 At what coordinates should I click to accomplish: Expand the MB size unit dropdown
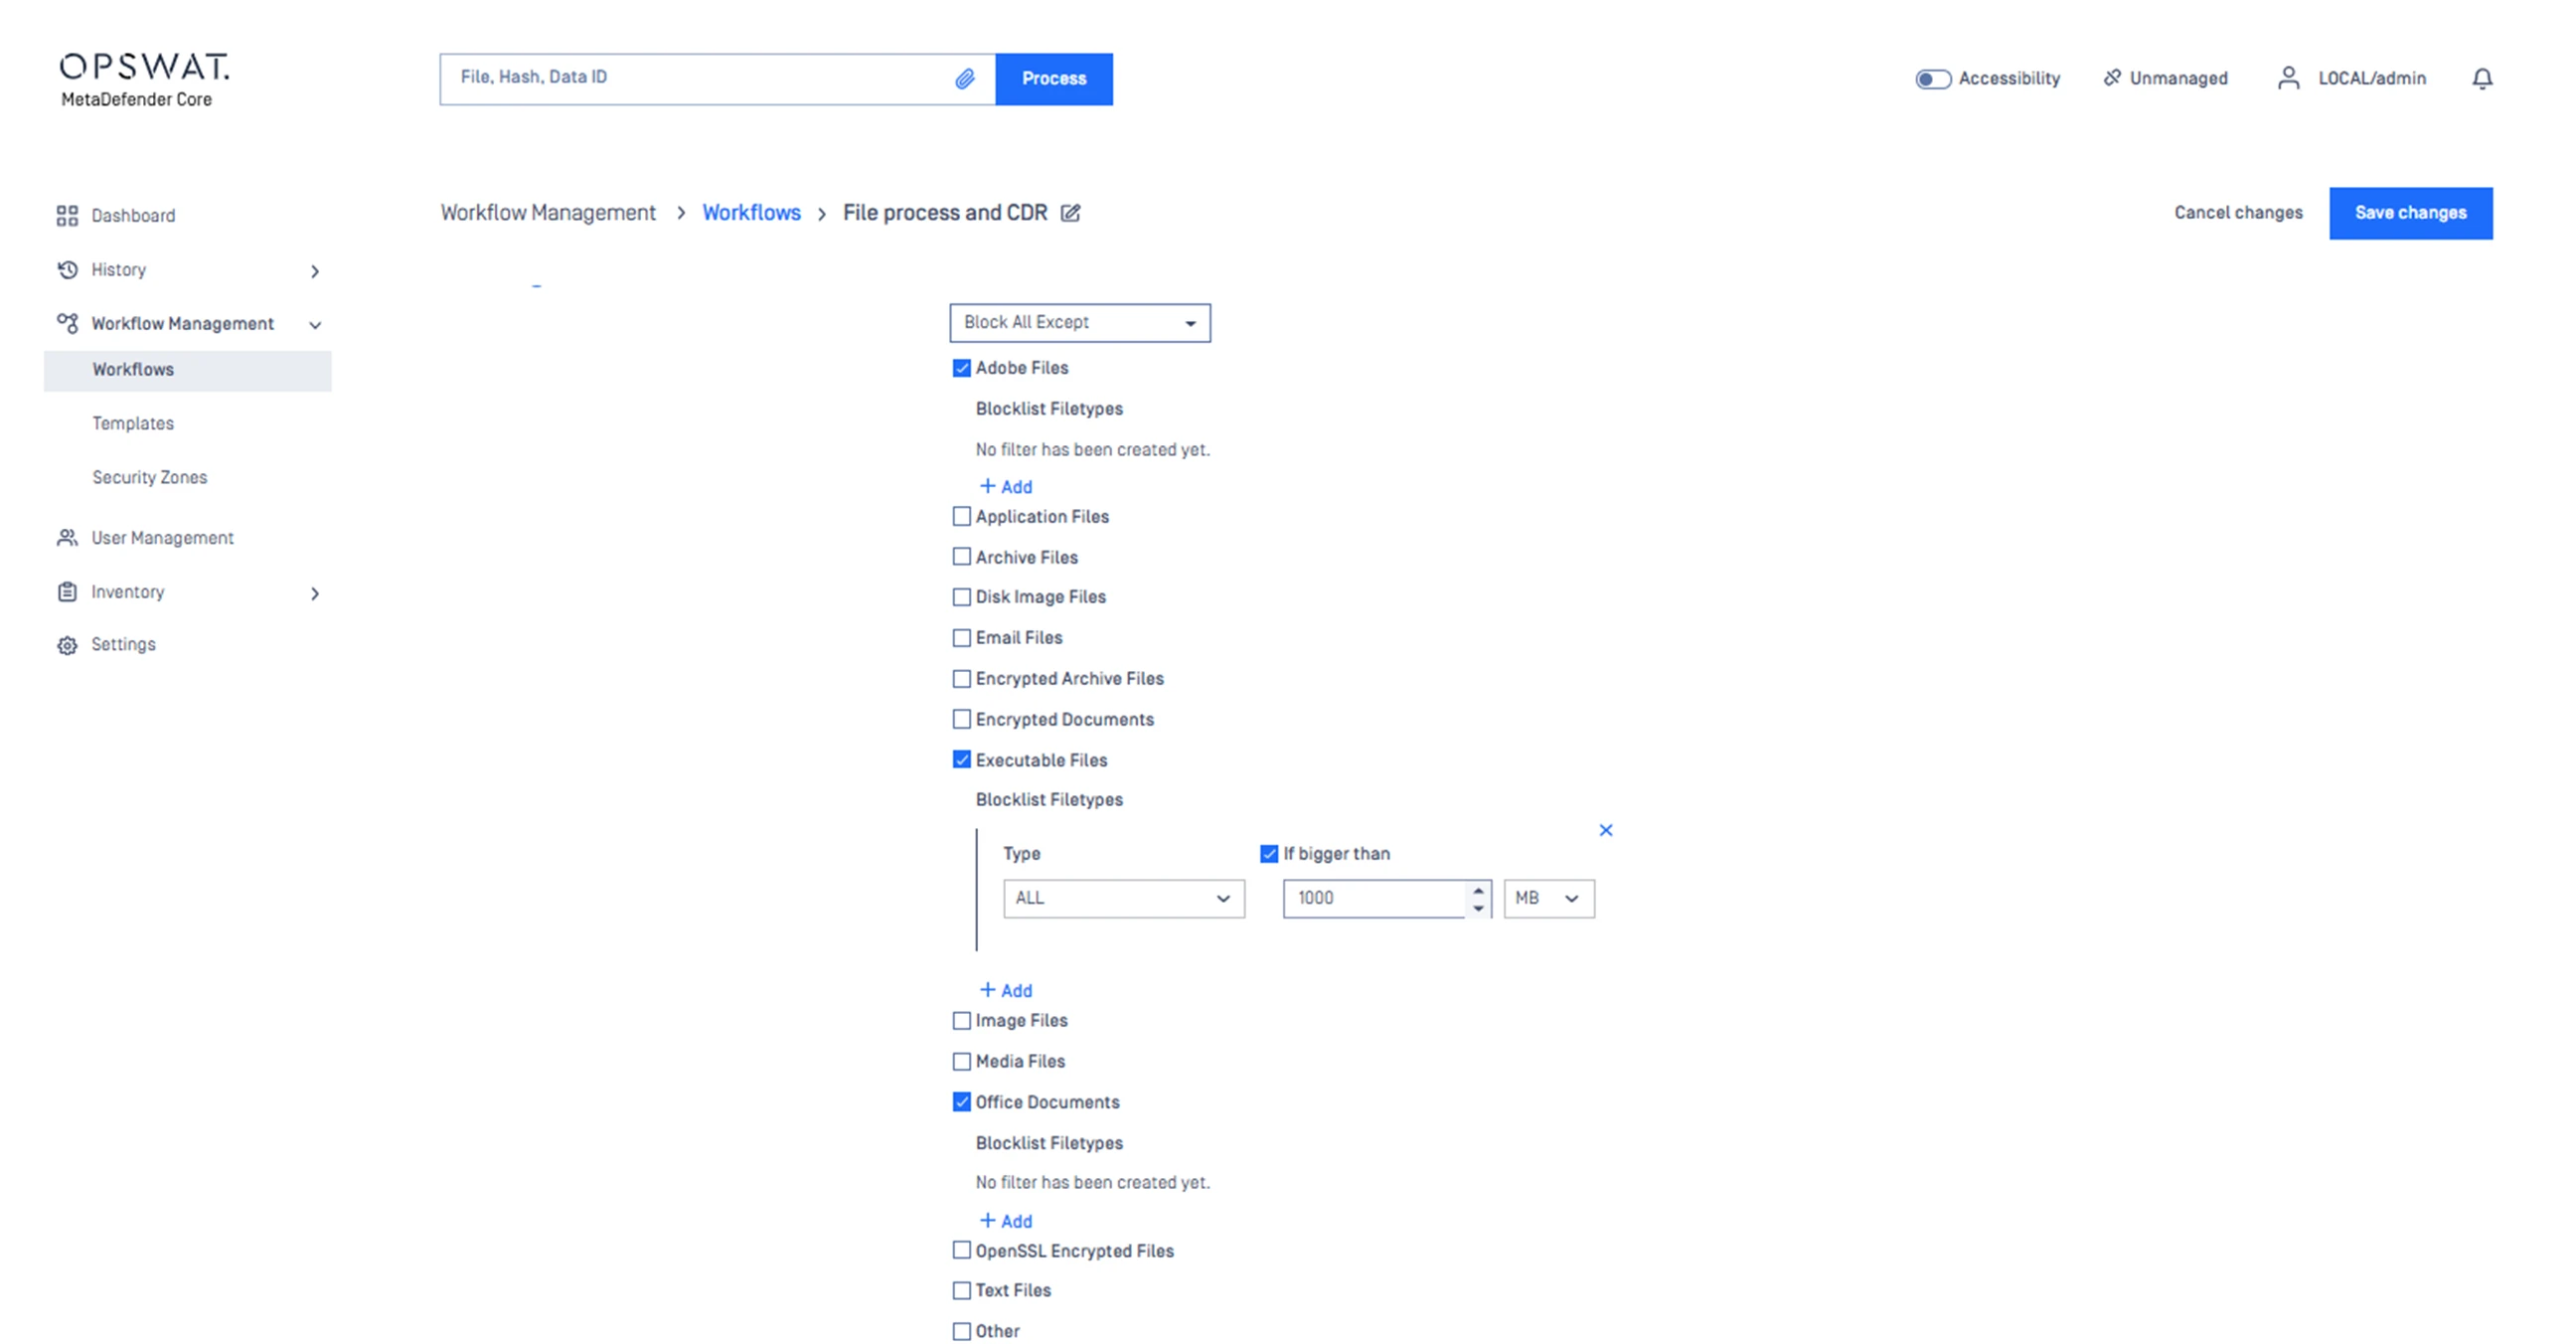(x=1547, y=898)
